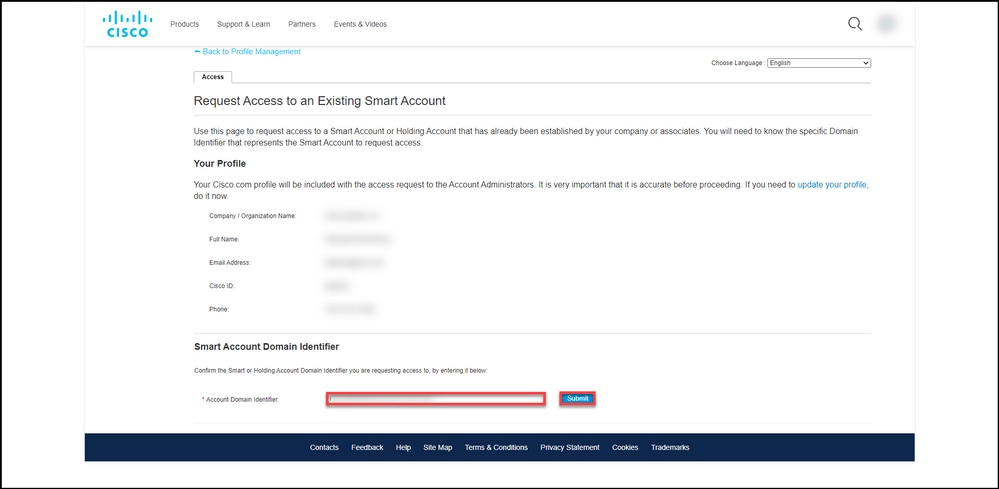Go back to Profile Management
Screen dimensions: 999x489
pos(247,52)
